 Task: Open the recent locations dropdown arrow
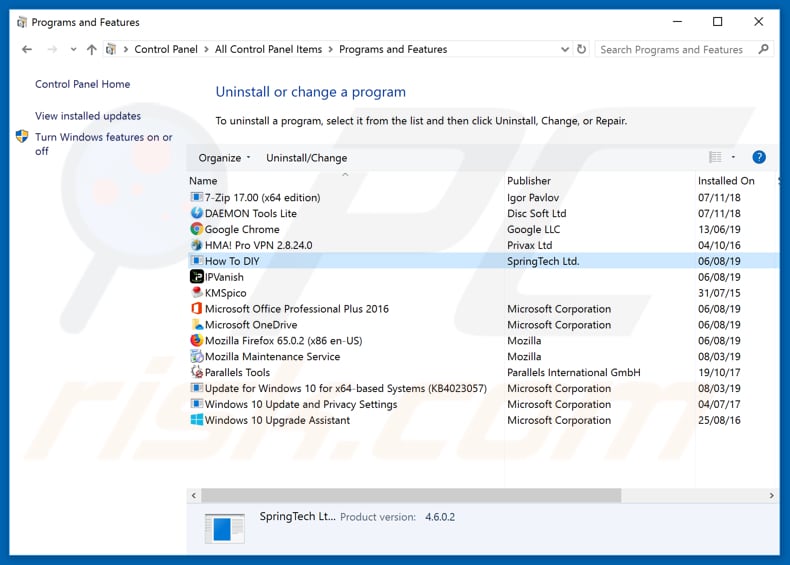[74, 49]
